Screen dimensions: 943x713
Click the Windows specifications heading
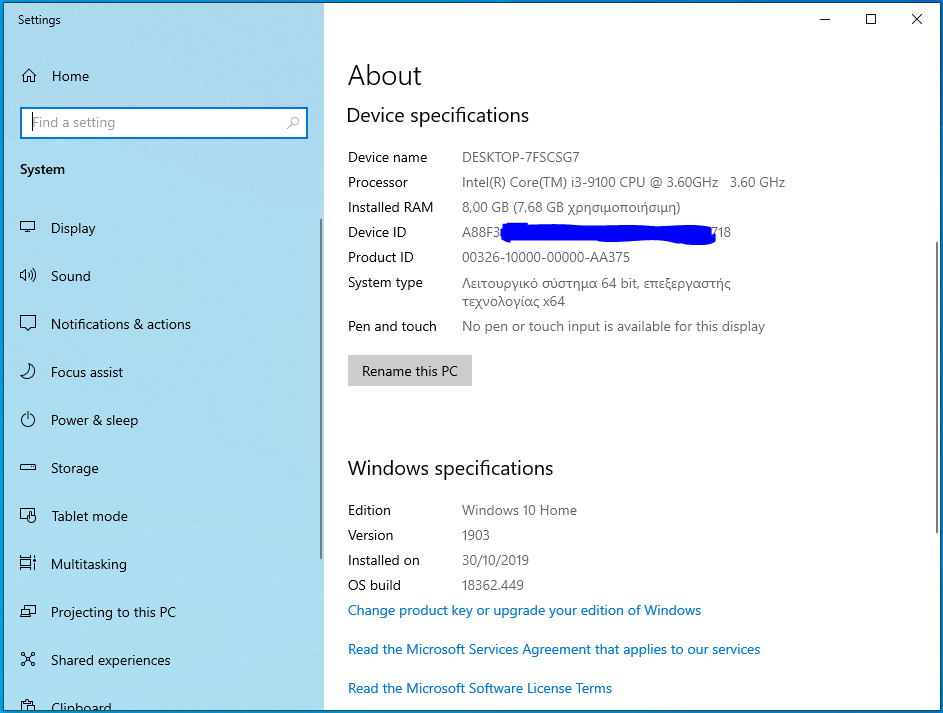click(x=450, y=468)
